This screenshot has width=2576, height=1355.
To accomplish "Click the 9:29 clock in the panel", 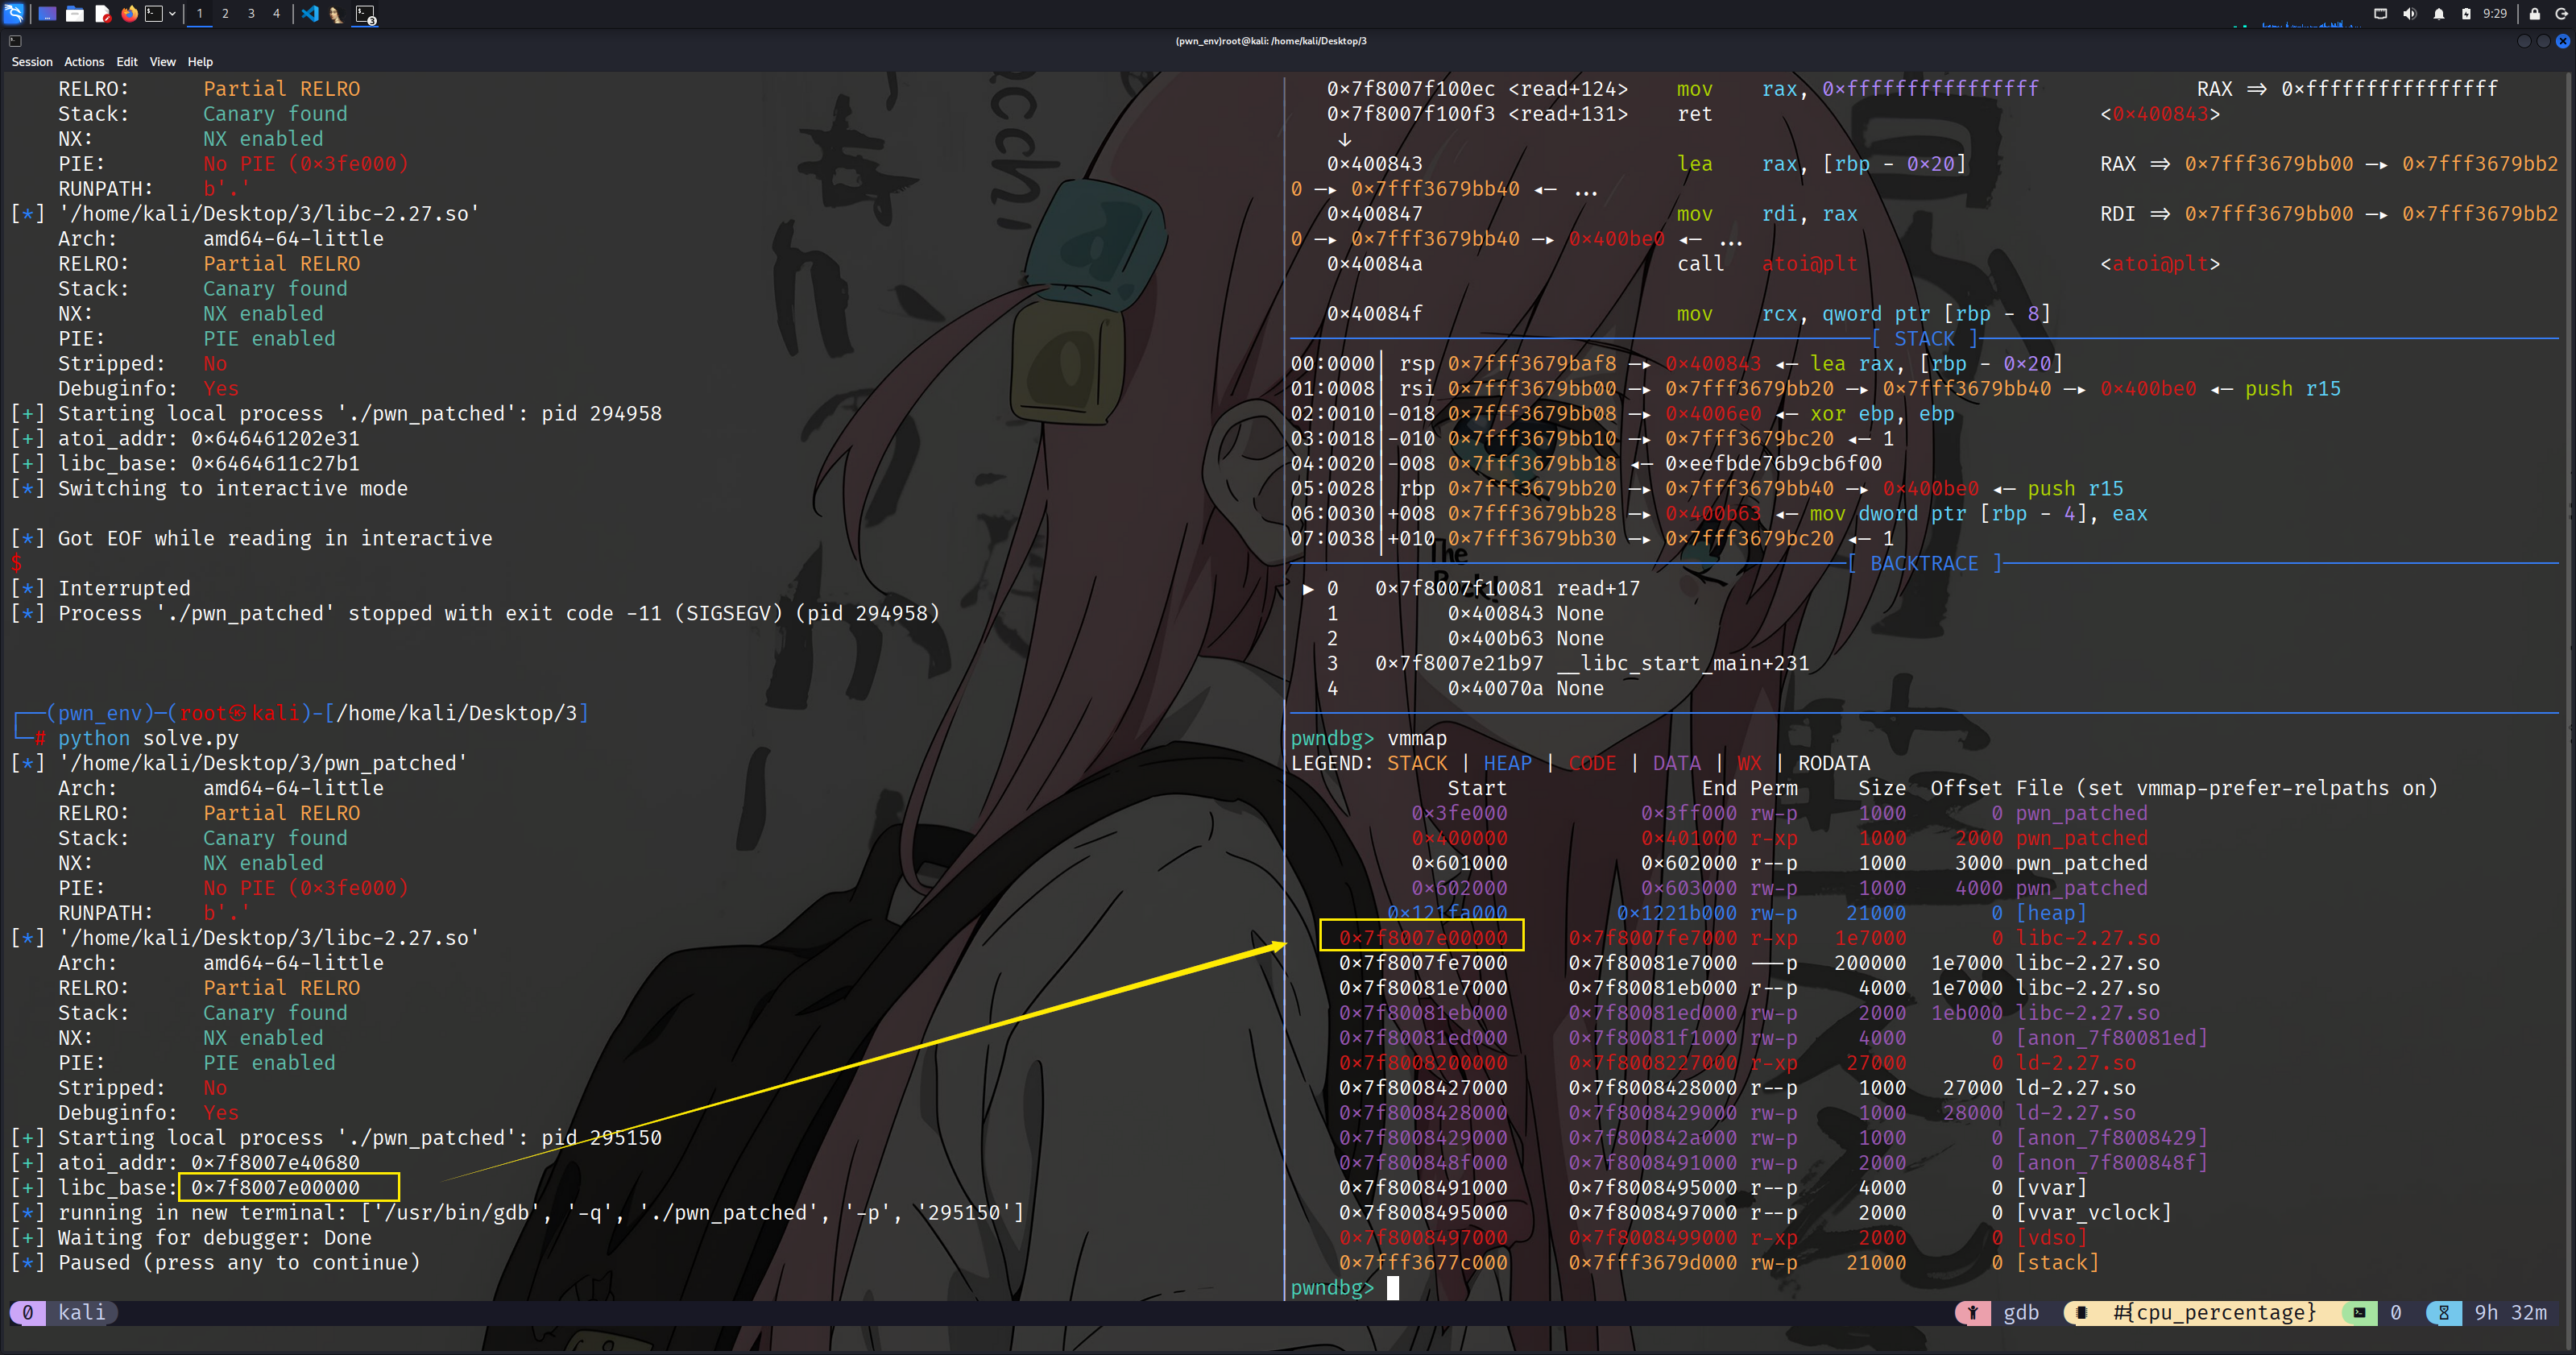I will tap(2495, 13).
